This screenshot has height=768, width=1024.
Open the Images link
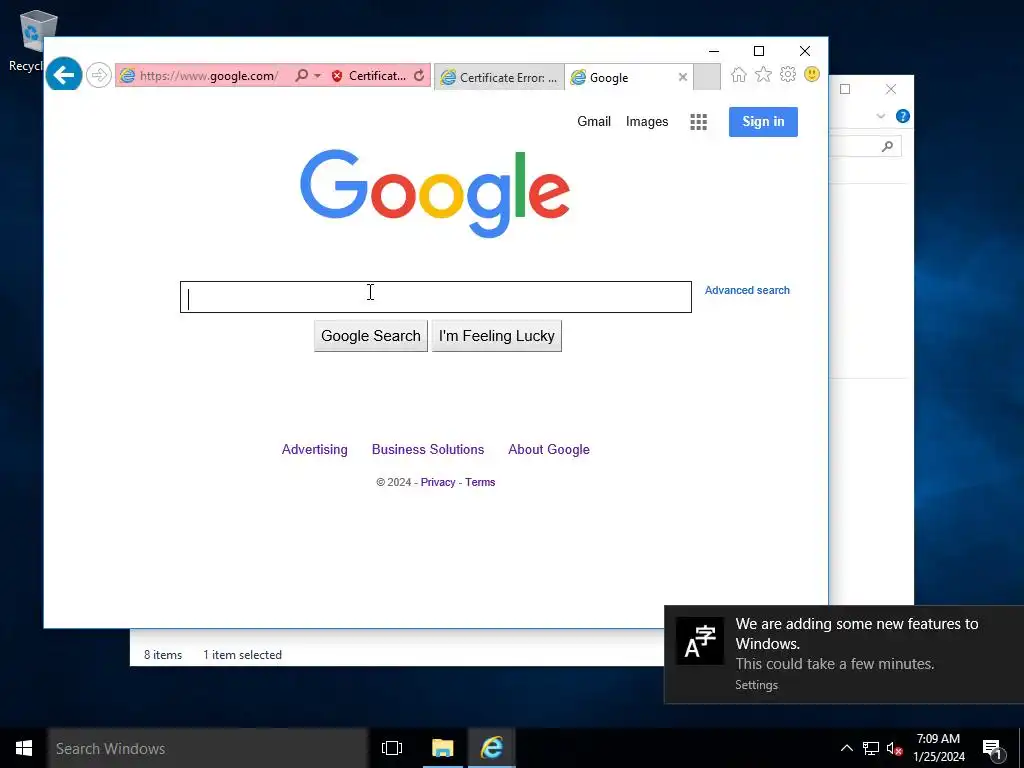tap(647, 121)
